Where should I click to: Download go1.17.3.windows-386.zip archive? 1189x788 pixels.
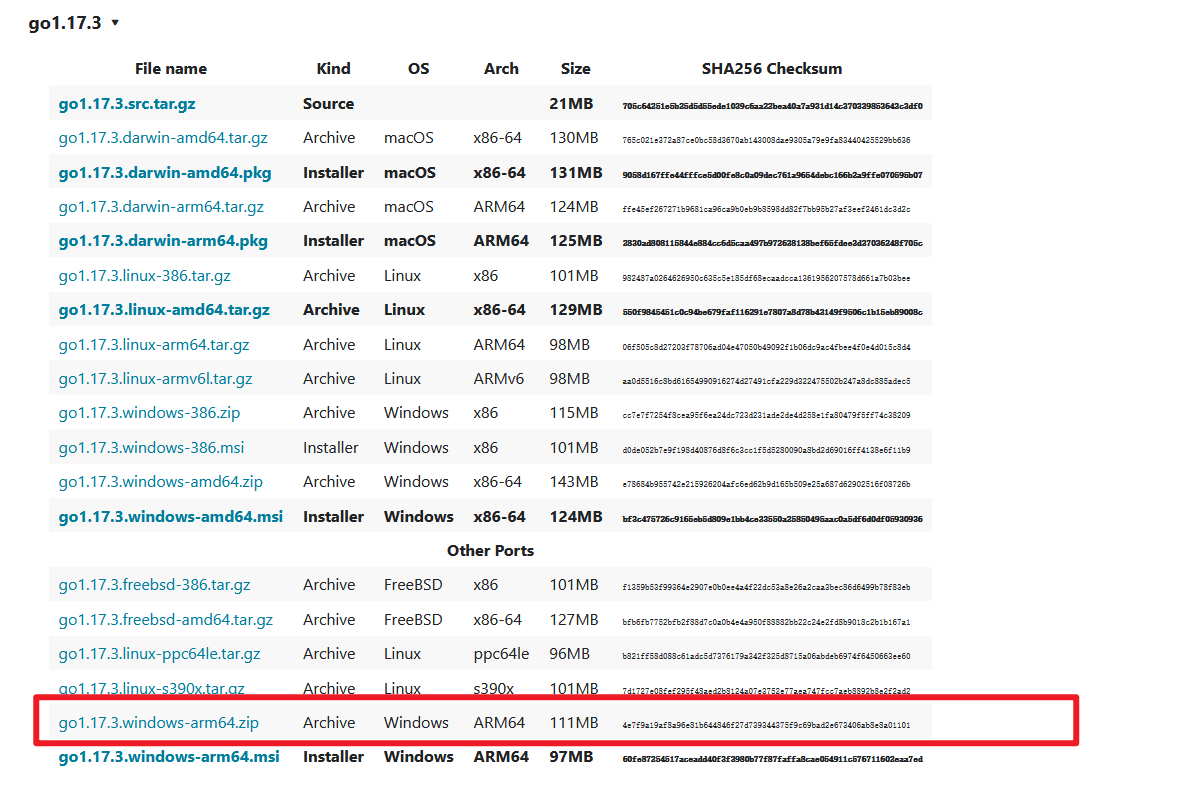(x=149, y=413)
